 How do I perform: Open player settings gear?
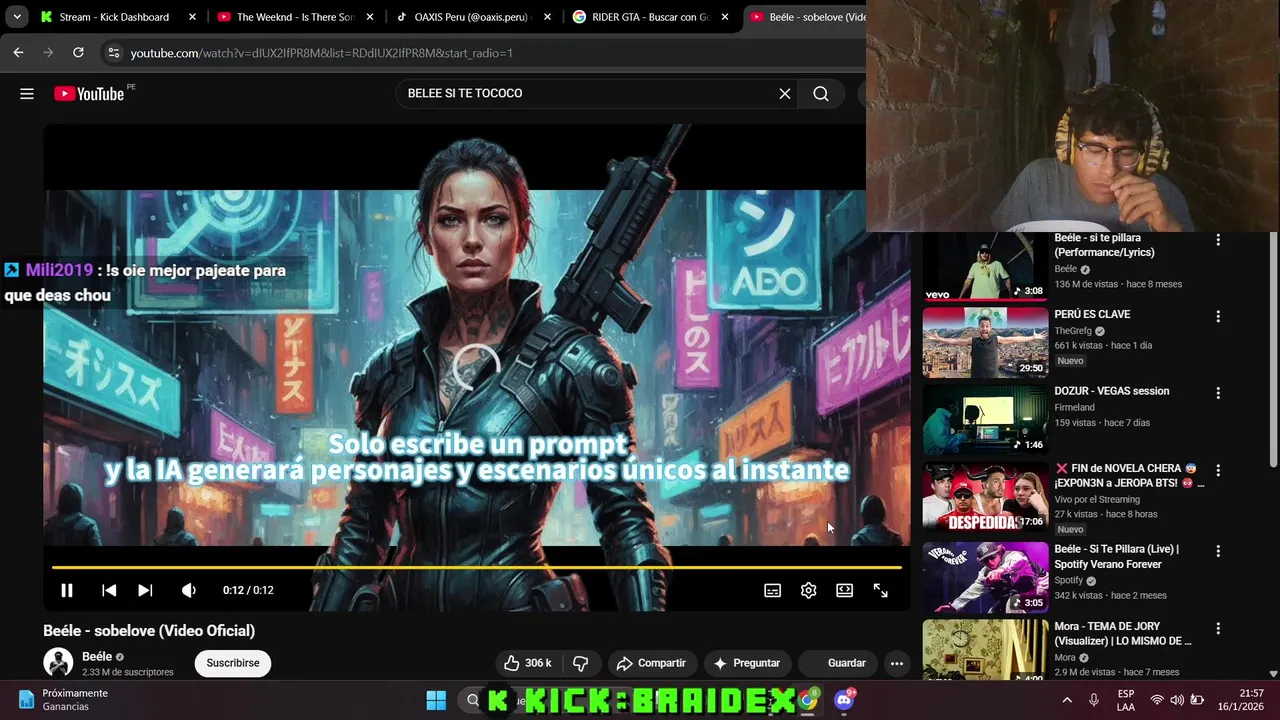(x=809, y=590)
